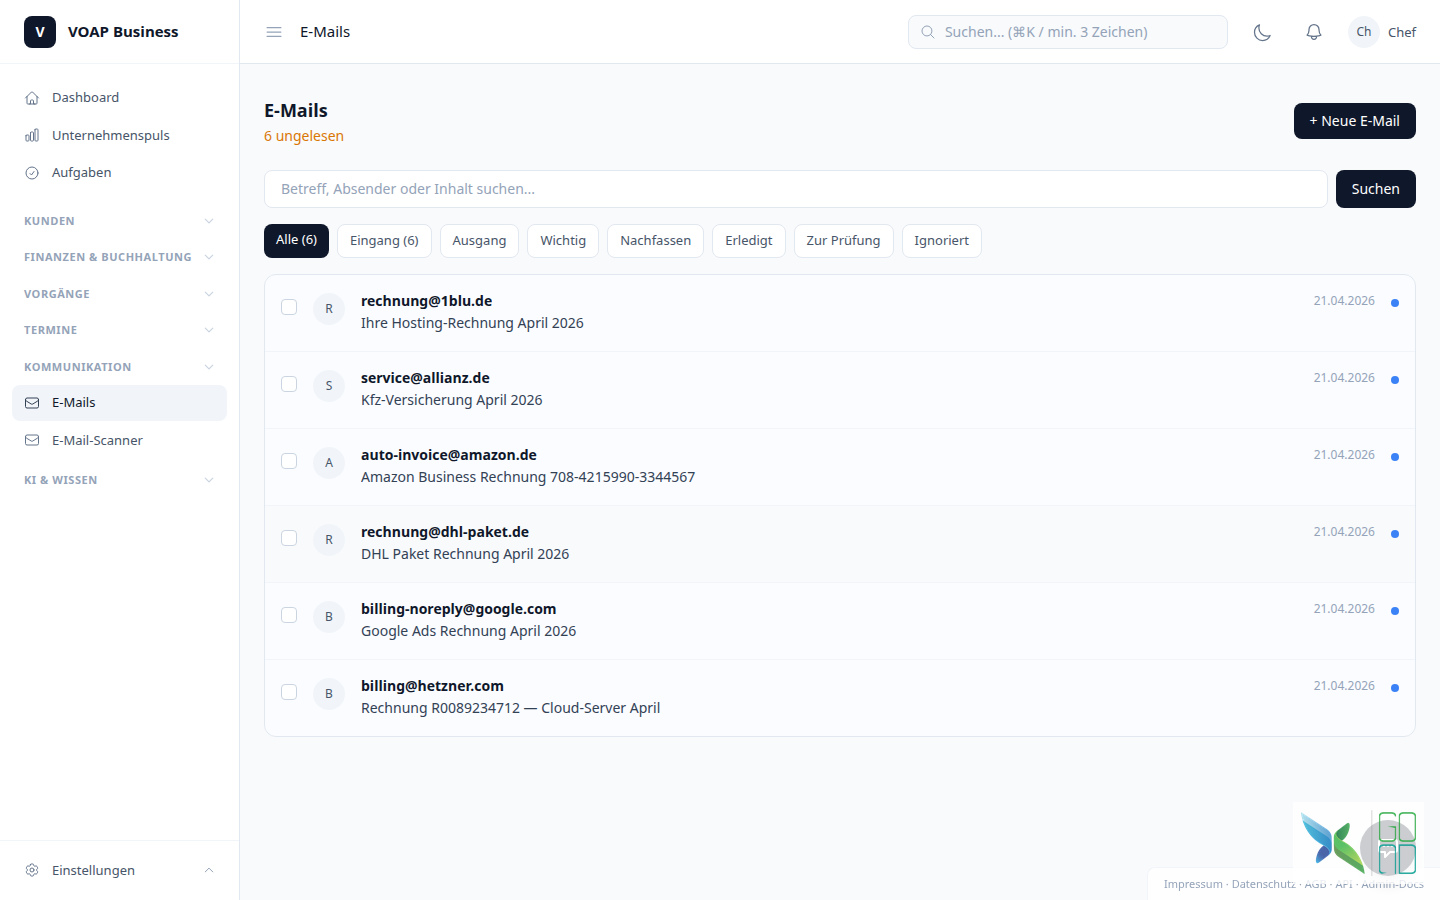Open email Amazon Business Rechnung 708-4215990-3344567
Viewport: 1440px width, 900px height.
[x=840, y=467]
